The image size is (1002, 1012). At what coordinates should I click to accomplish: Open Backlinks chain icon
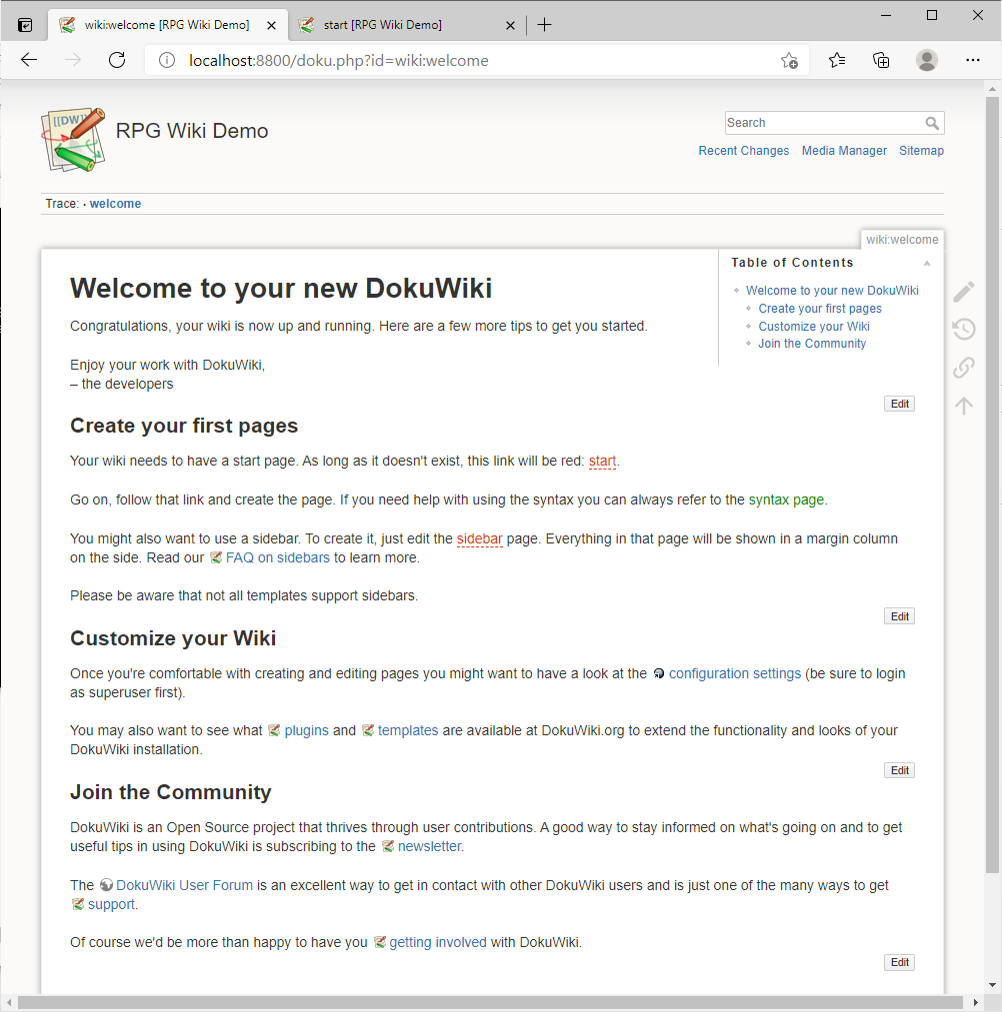[x=964, y=367]
